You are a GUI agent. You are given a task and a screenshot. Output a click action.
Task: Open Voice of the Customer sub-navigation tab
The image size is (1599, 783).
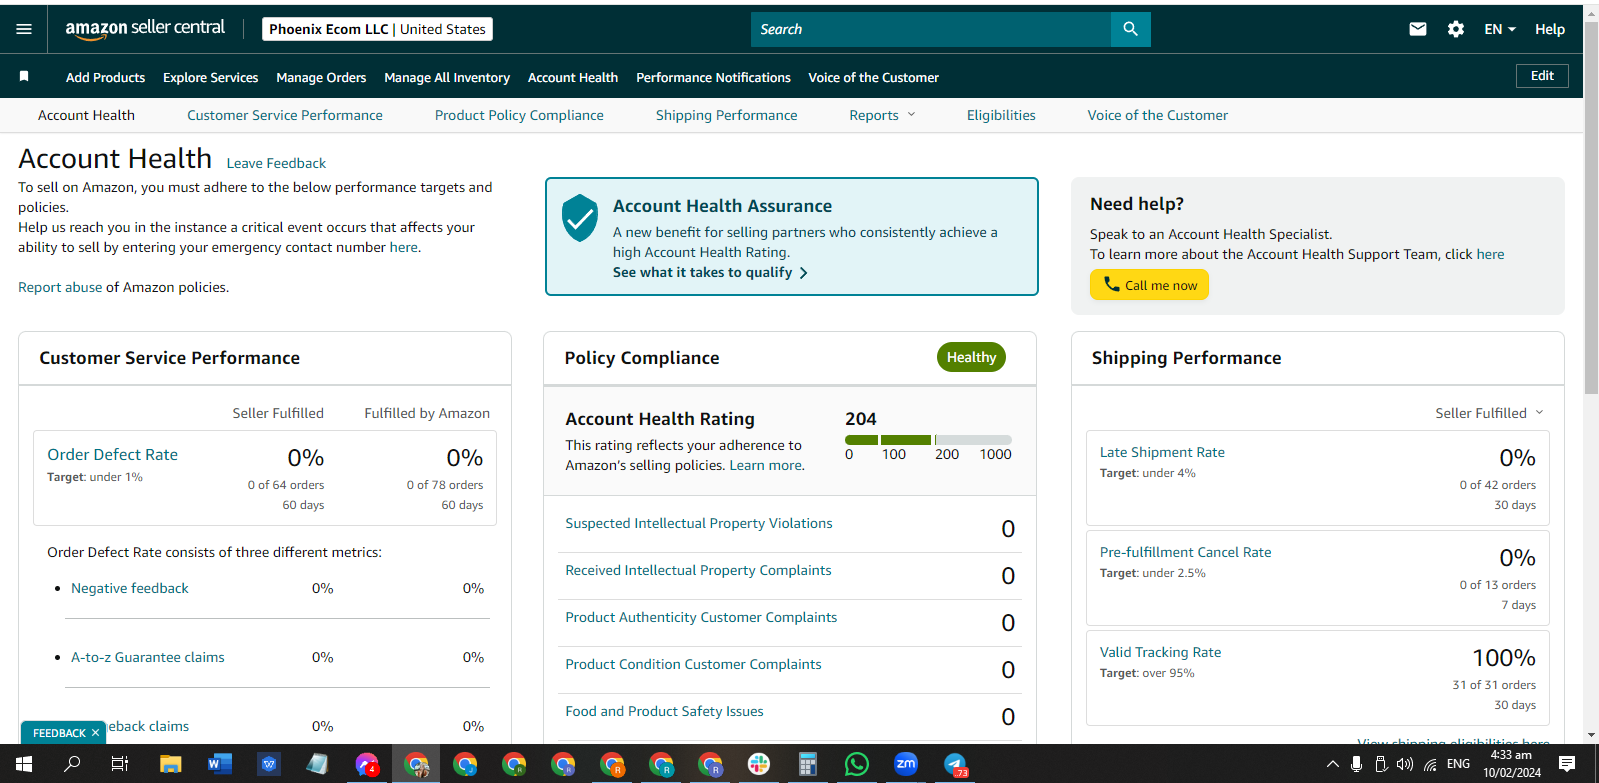[1158, 115]
